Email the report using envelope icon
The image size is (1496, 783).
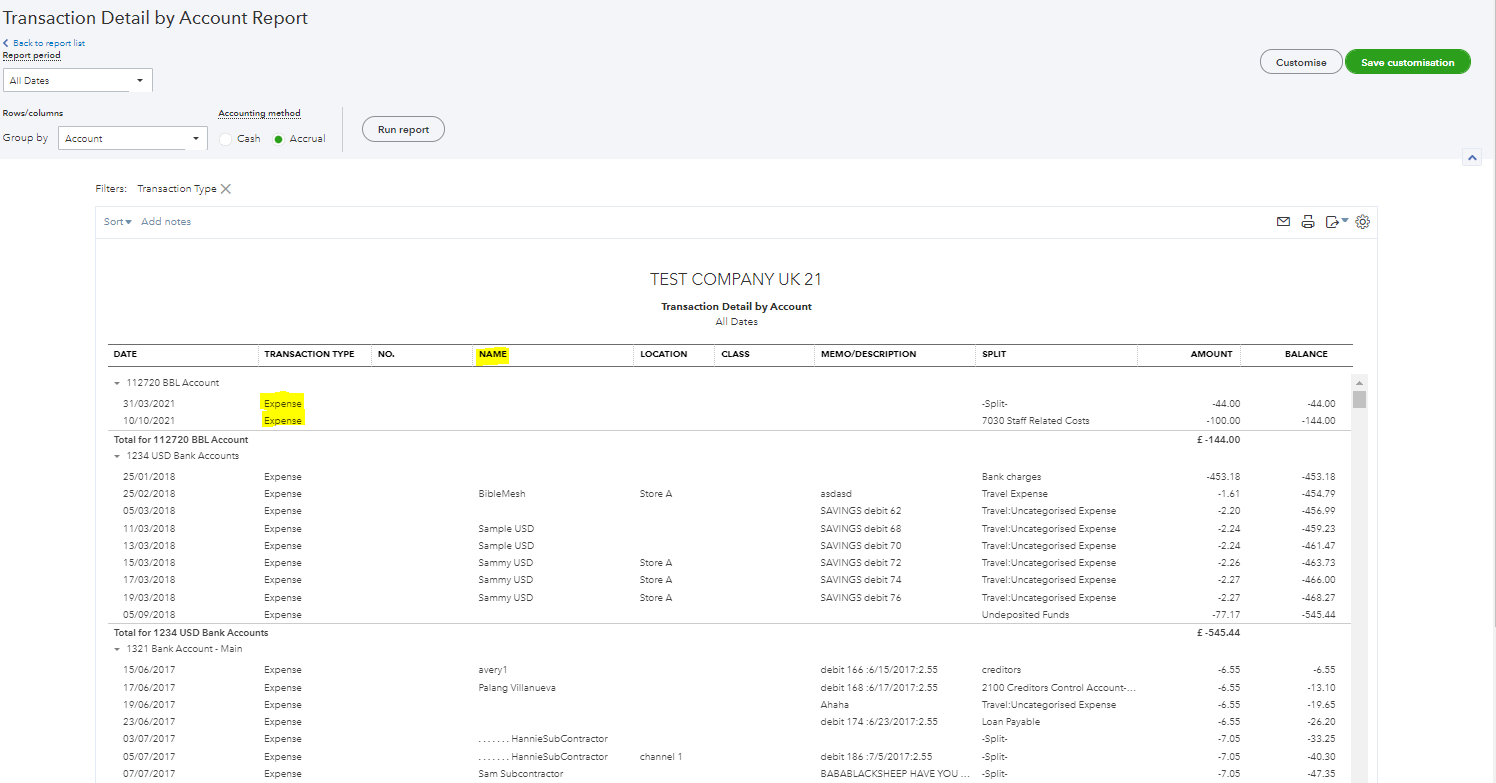click(x=1283, y=222)
